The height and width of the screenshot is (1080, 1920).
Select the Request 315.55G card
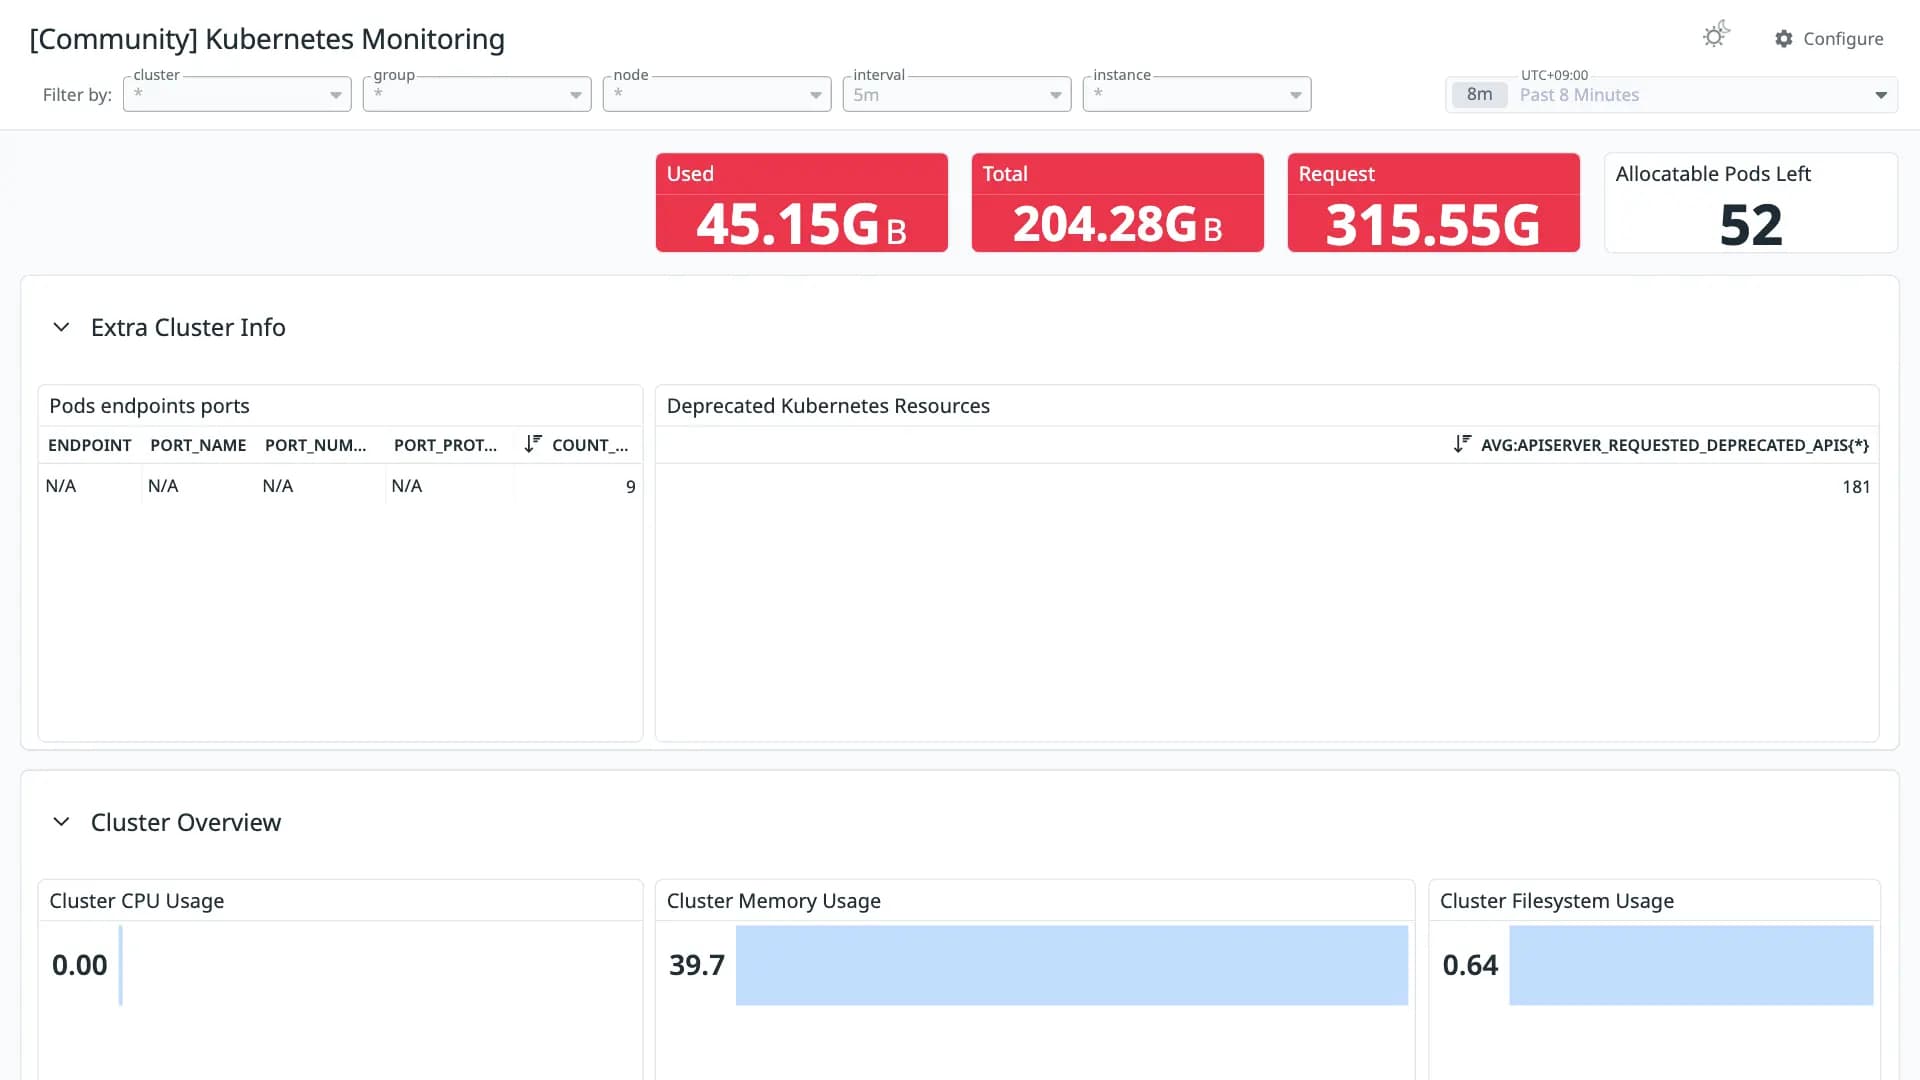tap(1434, 202)
